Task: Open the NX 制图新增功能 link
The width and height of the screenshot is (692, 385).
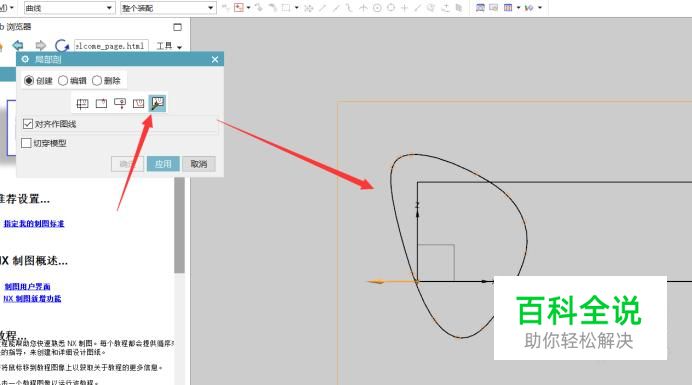Action: pyautogui.click(x=32, y=299)
